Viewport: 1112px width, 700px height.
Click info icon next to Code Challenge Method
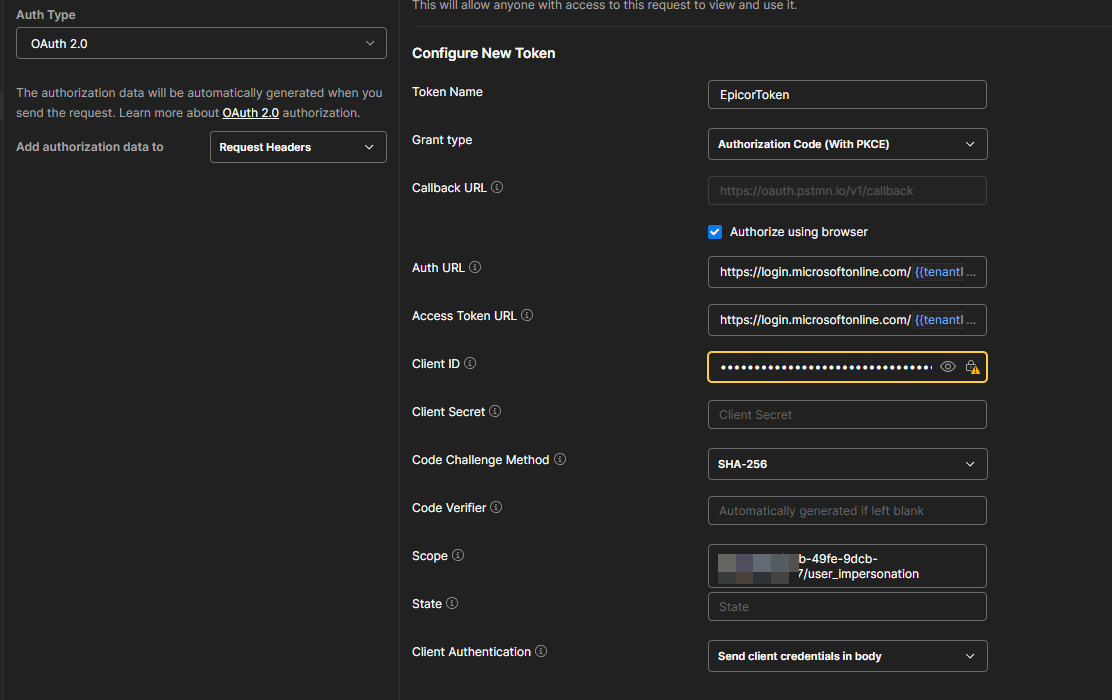coord(560,460)
